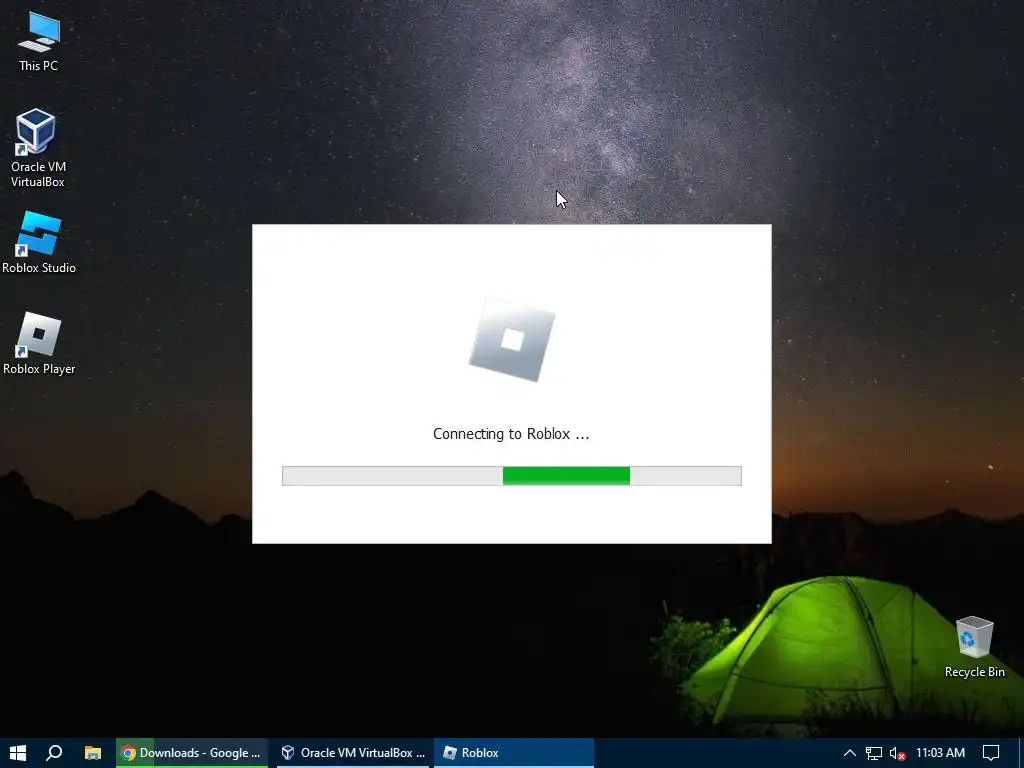Open File Explorer from the taskbar

pos(93,753)
